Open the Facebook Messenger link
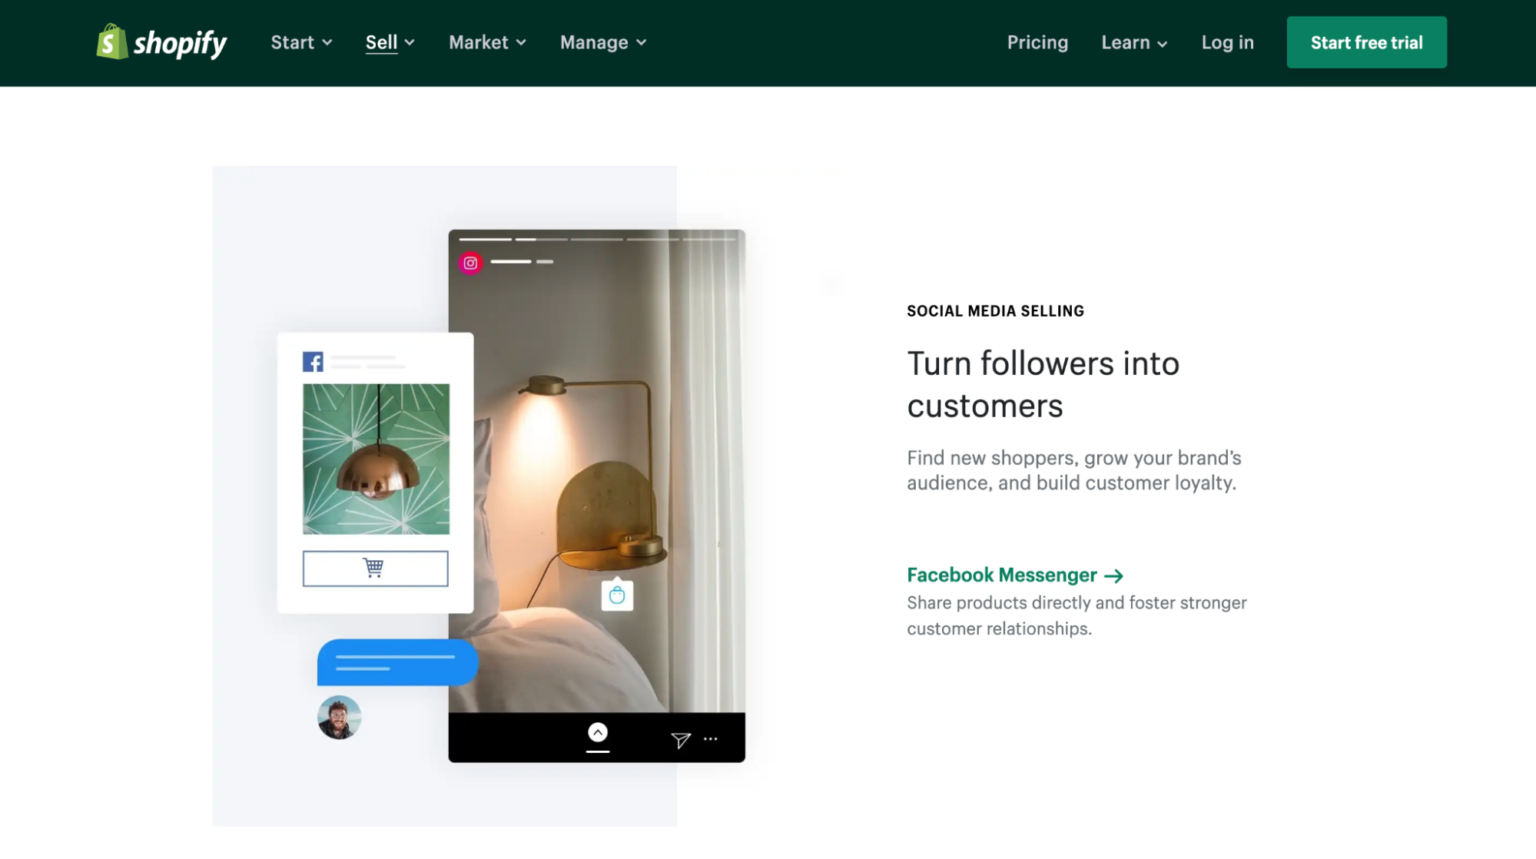Viewport: 1536px width, 859px height. coord(1001,575)
